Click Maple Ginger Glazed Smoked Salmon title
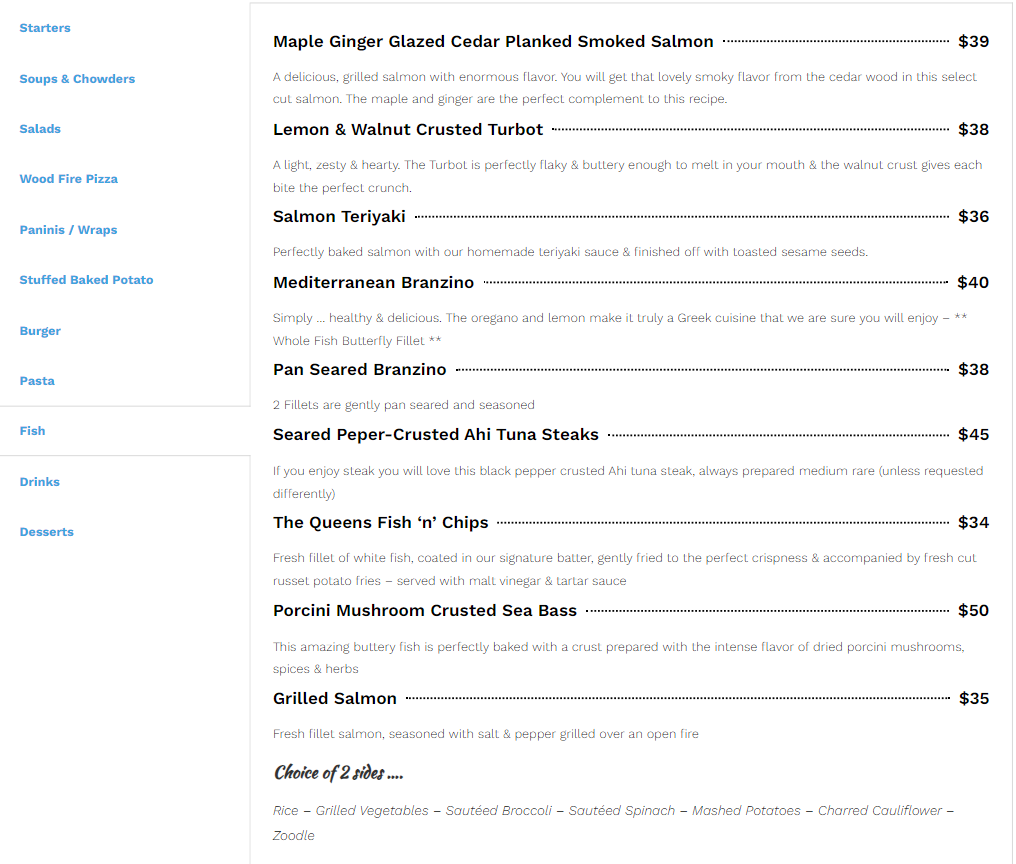This screenshot has width=1016, height=864. point(493,42)
